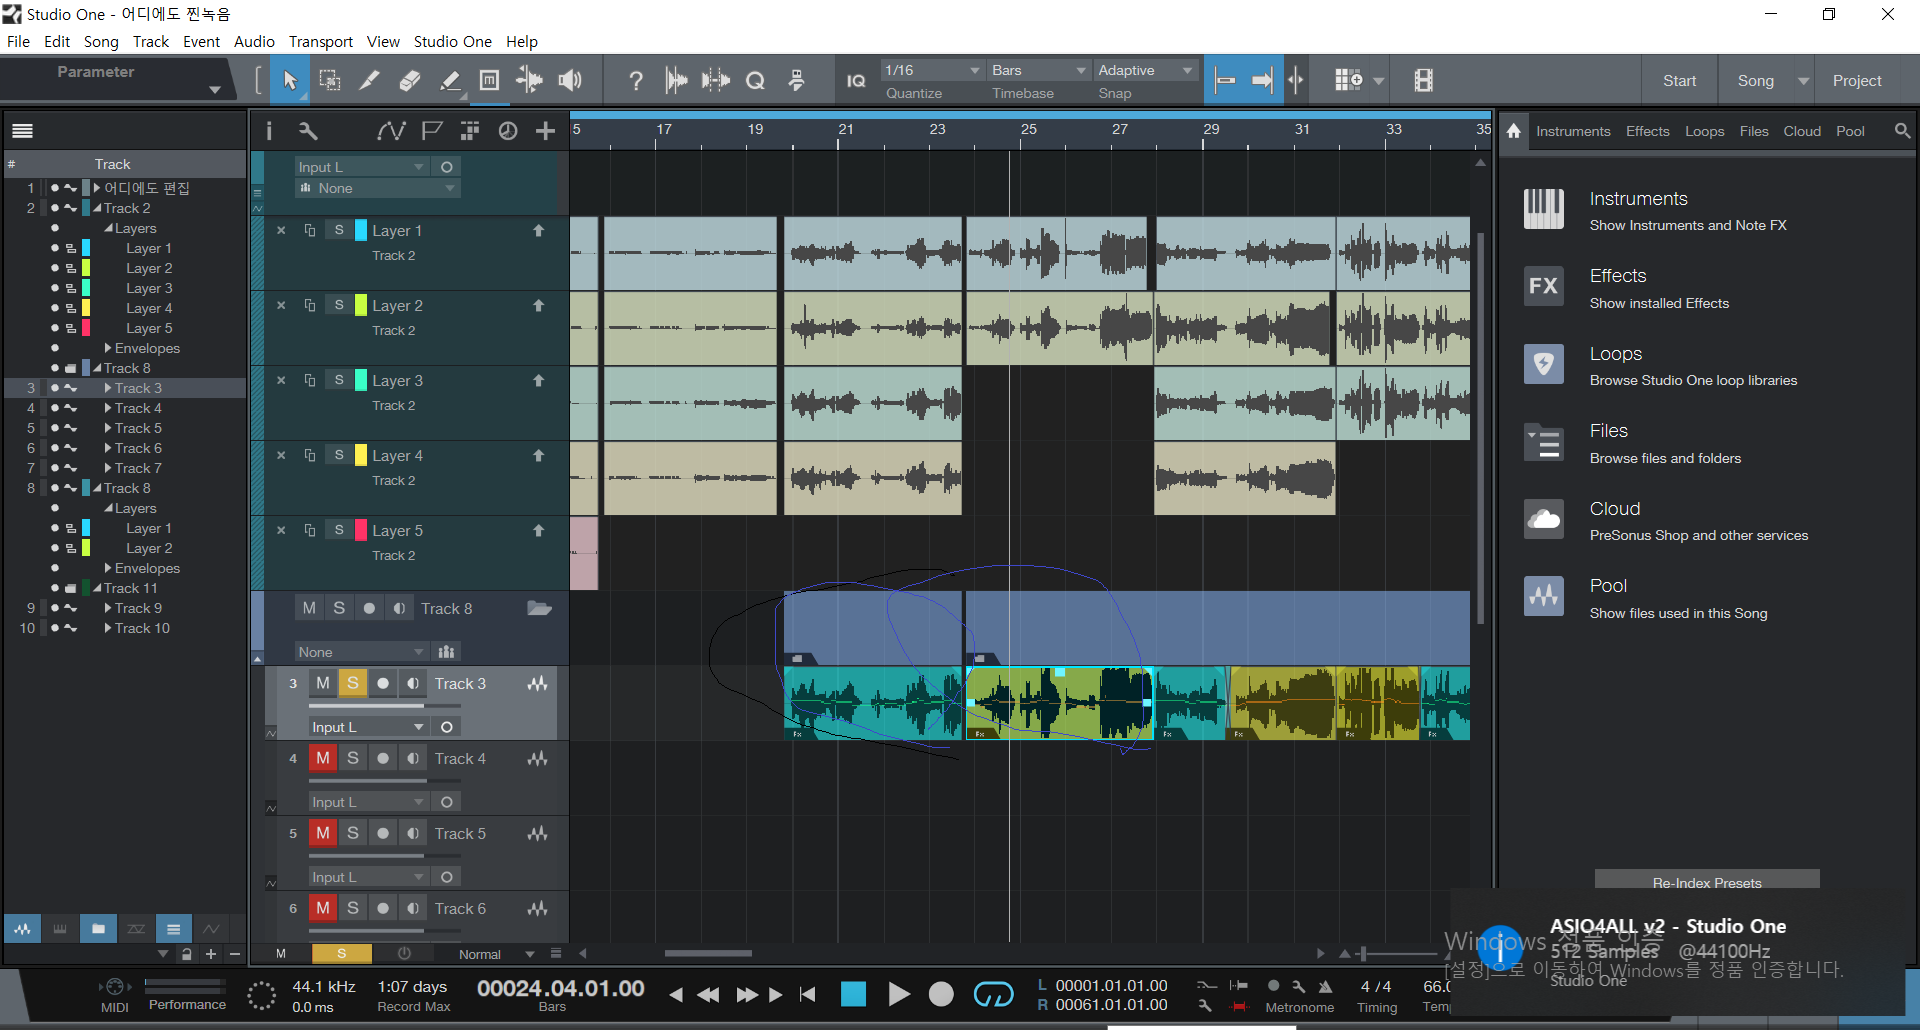Solo Track 3
Viewport: 1920px width, 1030px height.
353,683
